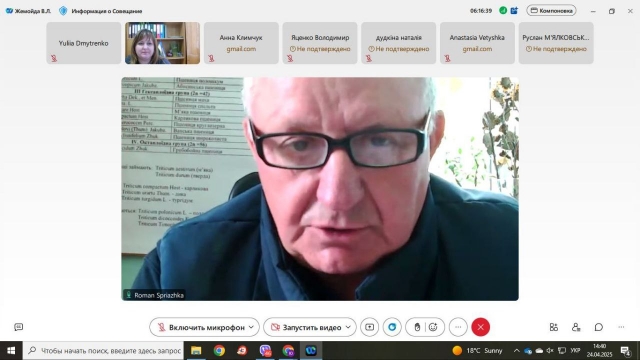Click Webex logo next to Жмойда В.Л.
Screen dimensions: 640x360
tap(9, 11)
